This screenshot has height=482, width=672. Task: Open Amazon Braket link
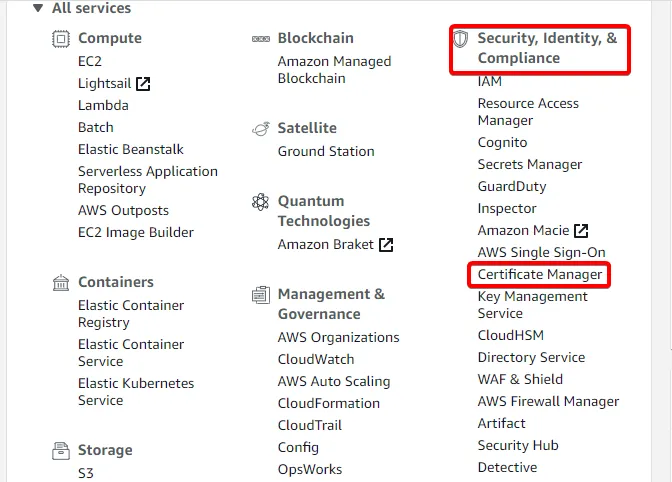click(326, 244)
